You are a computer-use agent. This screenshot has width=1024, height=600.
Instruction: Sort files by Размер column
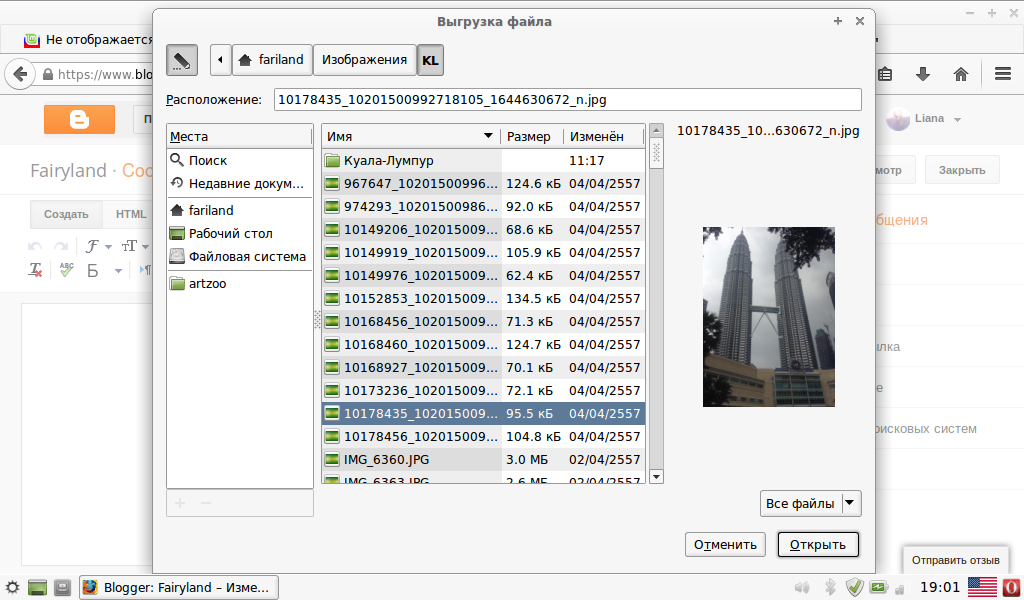530,136
